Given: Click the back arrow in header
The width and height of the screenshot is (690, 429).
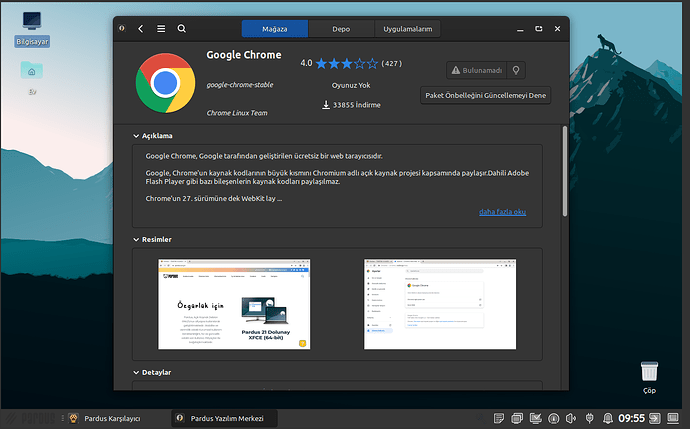Looking at the screenshot, I should click(x=141, y=29).
